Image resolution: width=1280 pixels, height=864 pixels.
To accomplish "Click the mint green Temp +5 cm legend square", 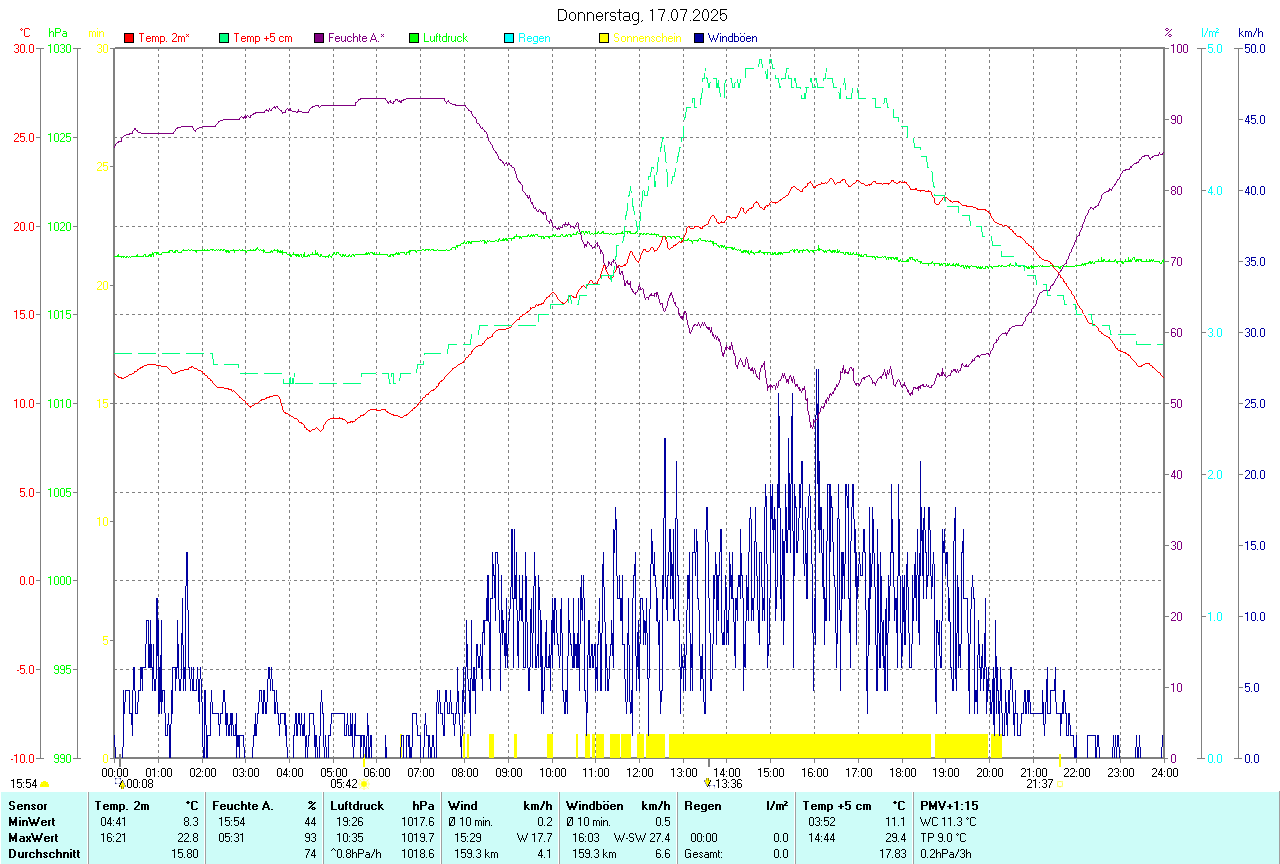I will pyautogui.click(x=224, y=38).
